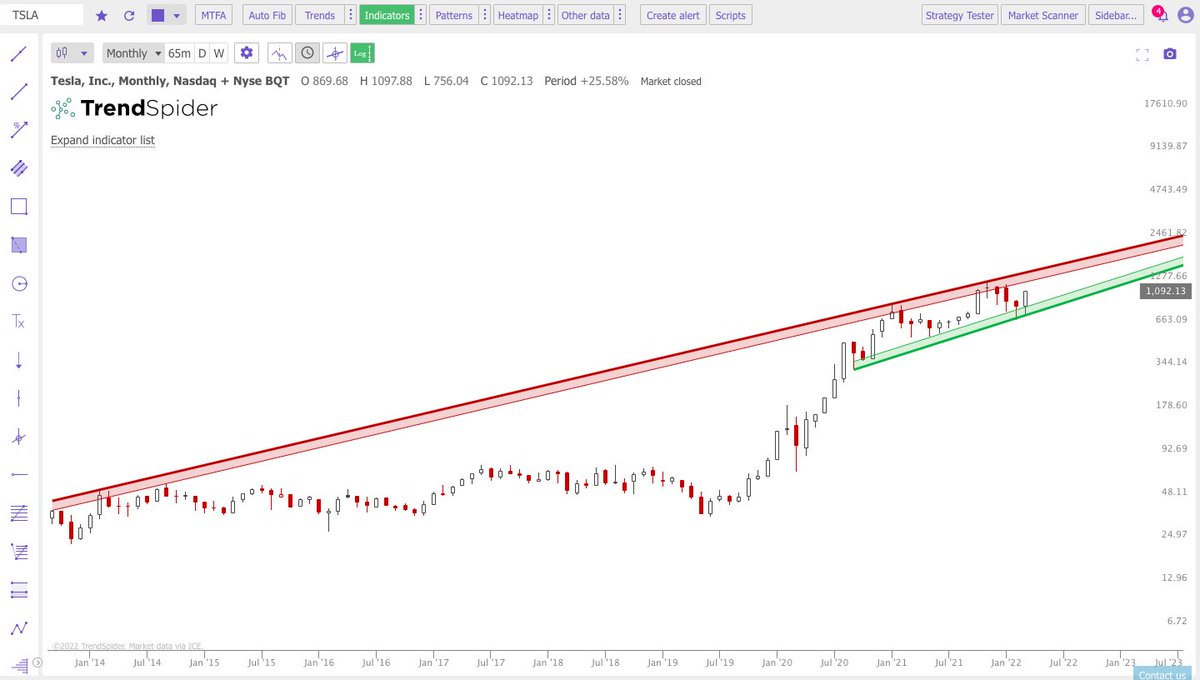The image size is (1200, 680).
Task: Open the Scripts menu
Action: [731, 16]
